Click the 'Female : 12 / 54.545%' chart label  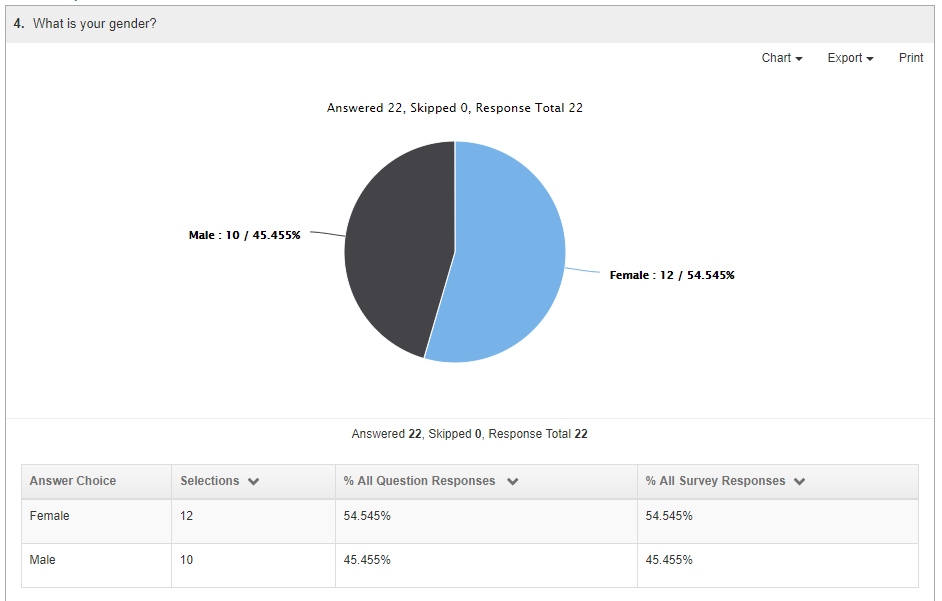coord(672,275)
